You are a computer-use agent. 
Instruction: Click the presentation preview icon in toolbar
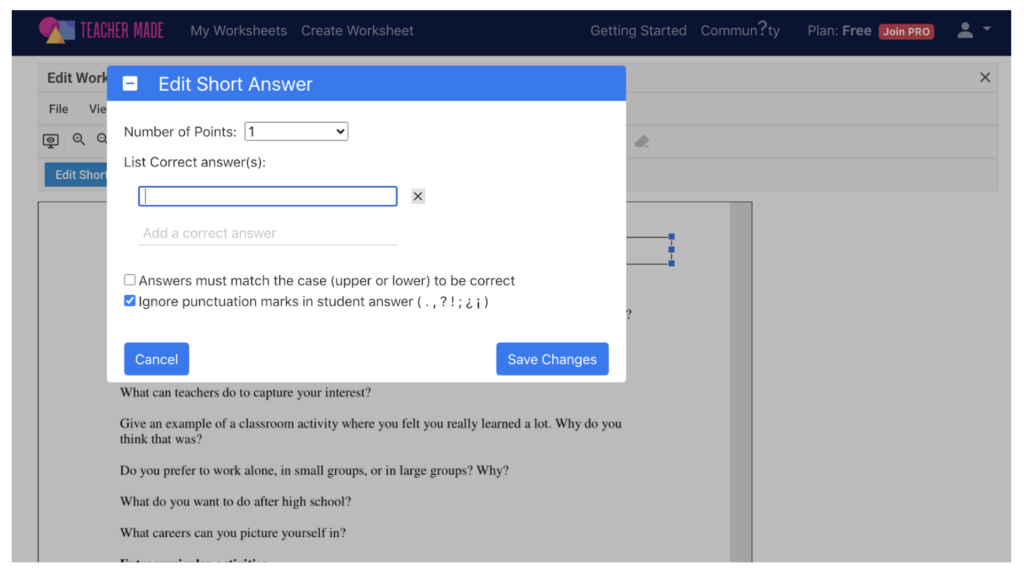tap(51, 140)
